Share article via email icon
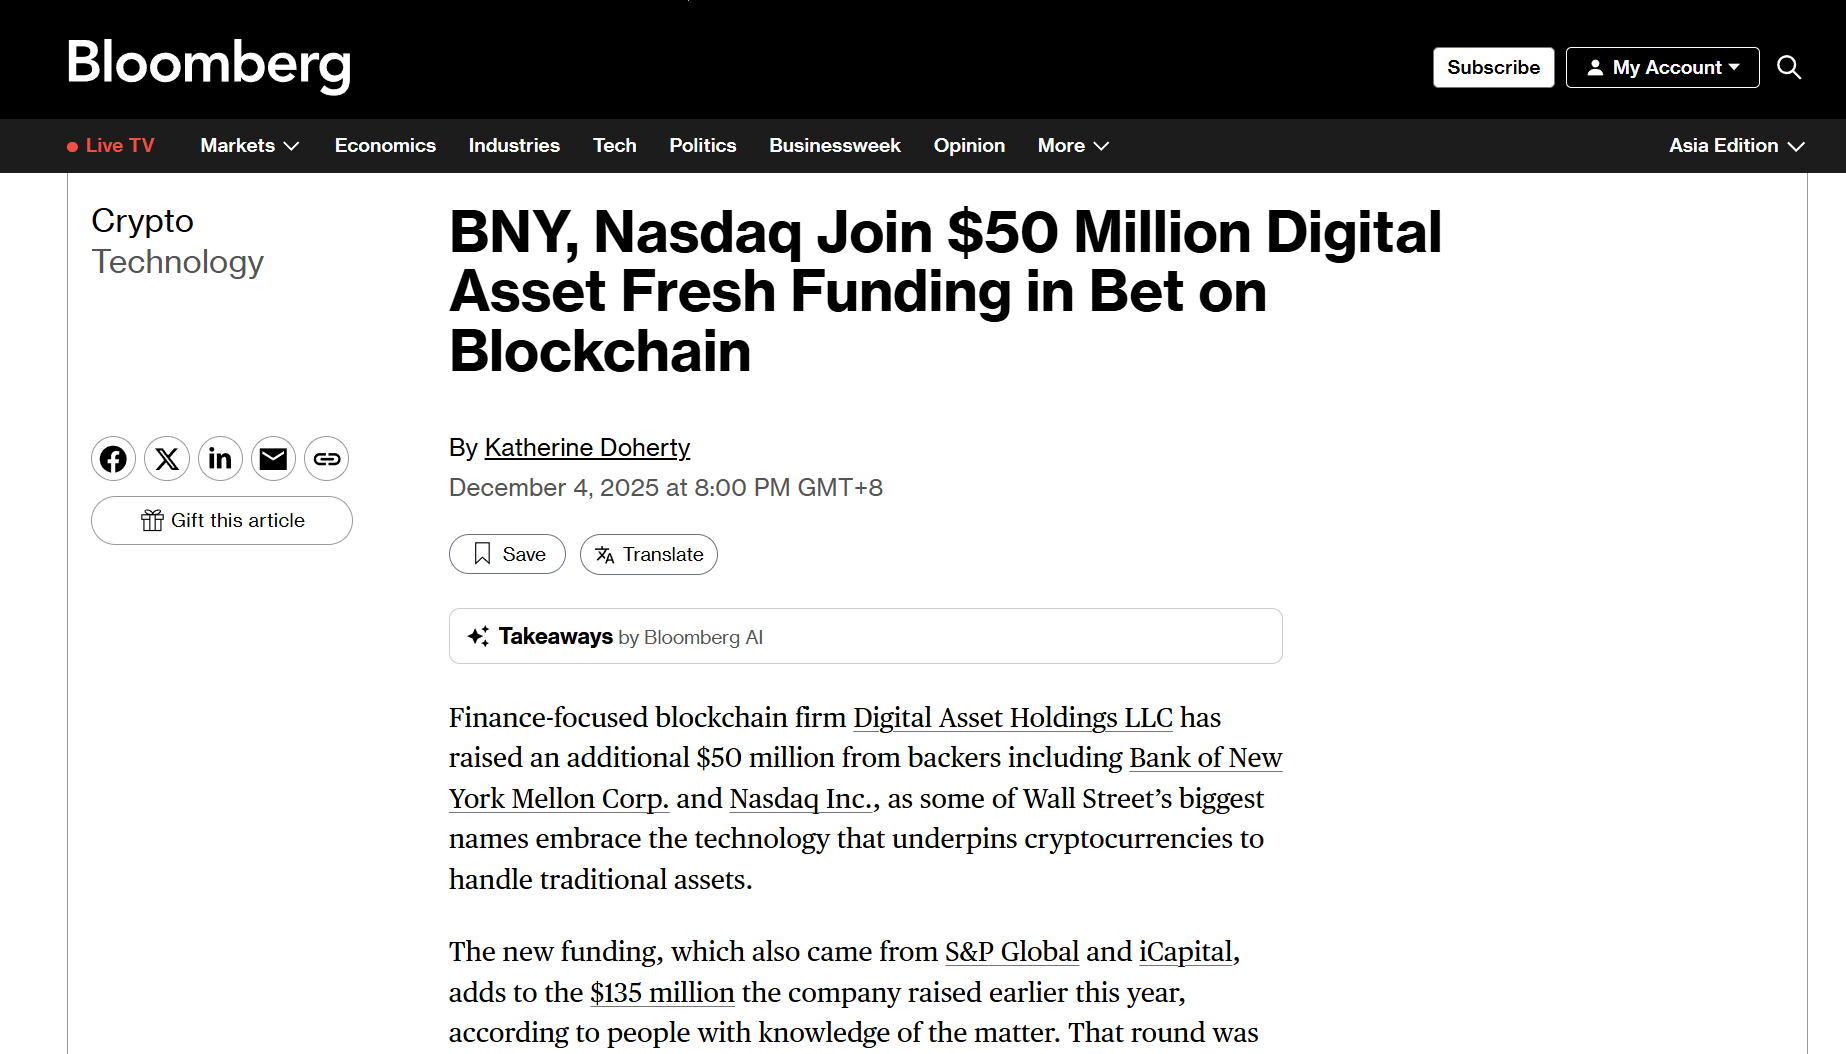1846x1054 pixels. [273, 459]
